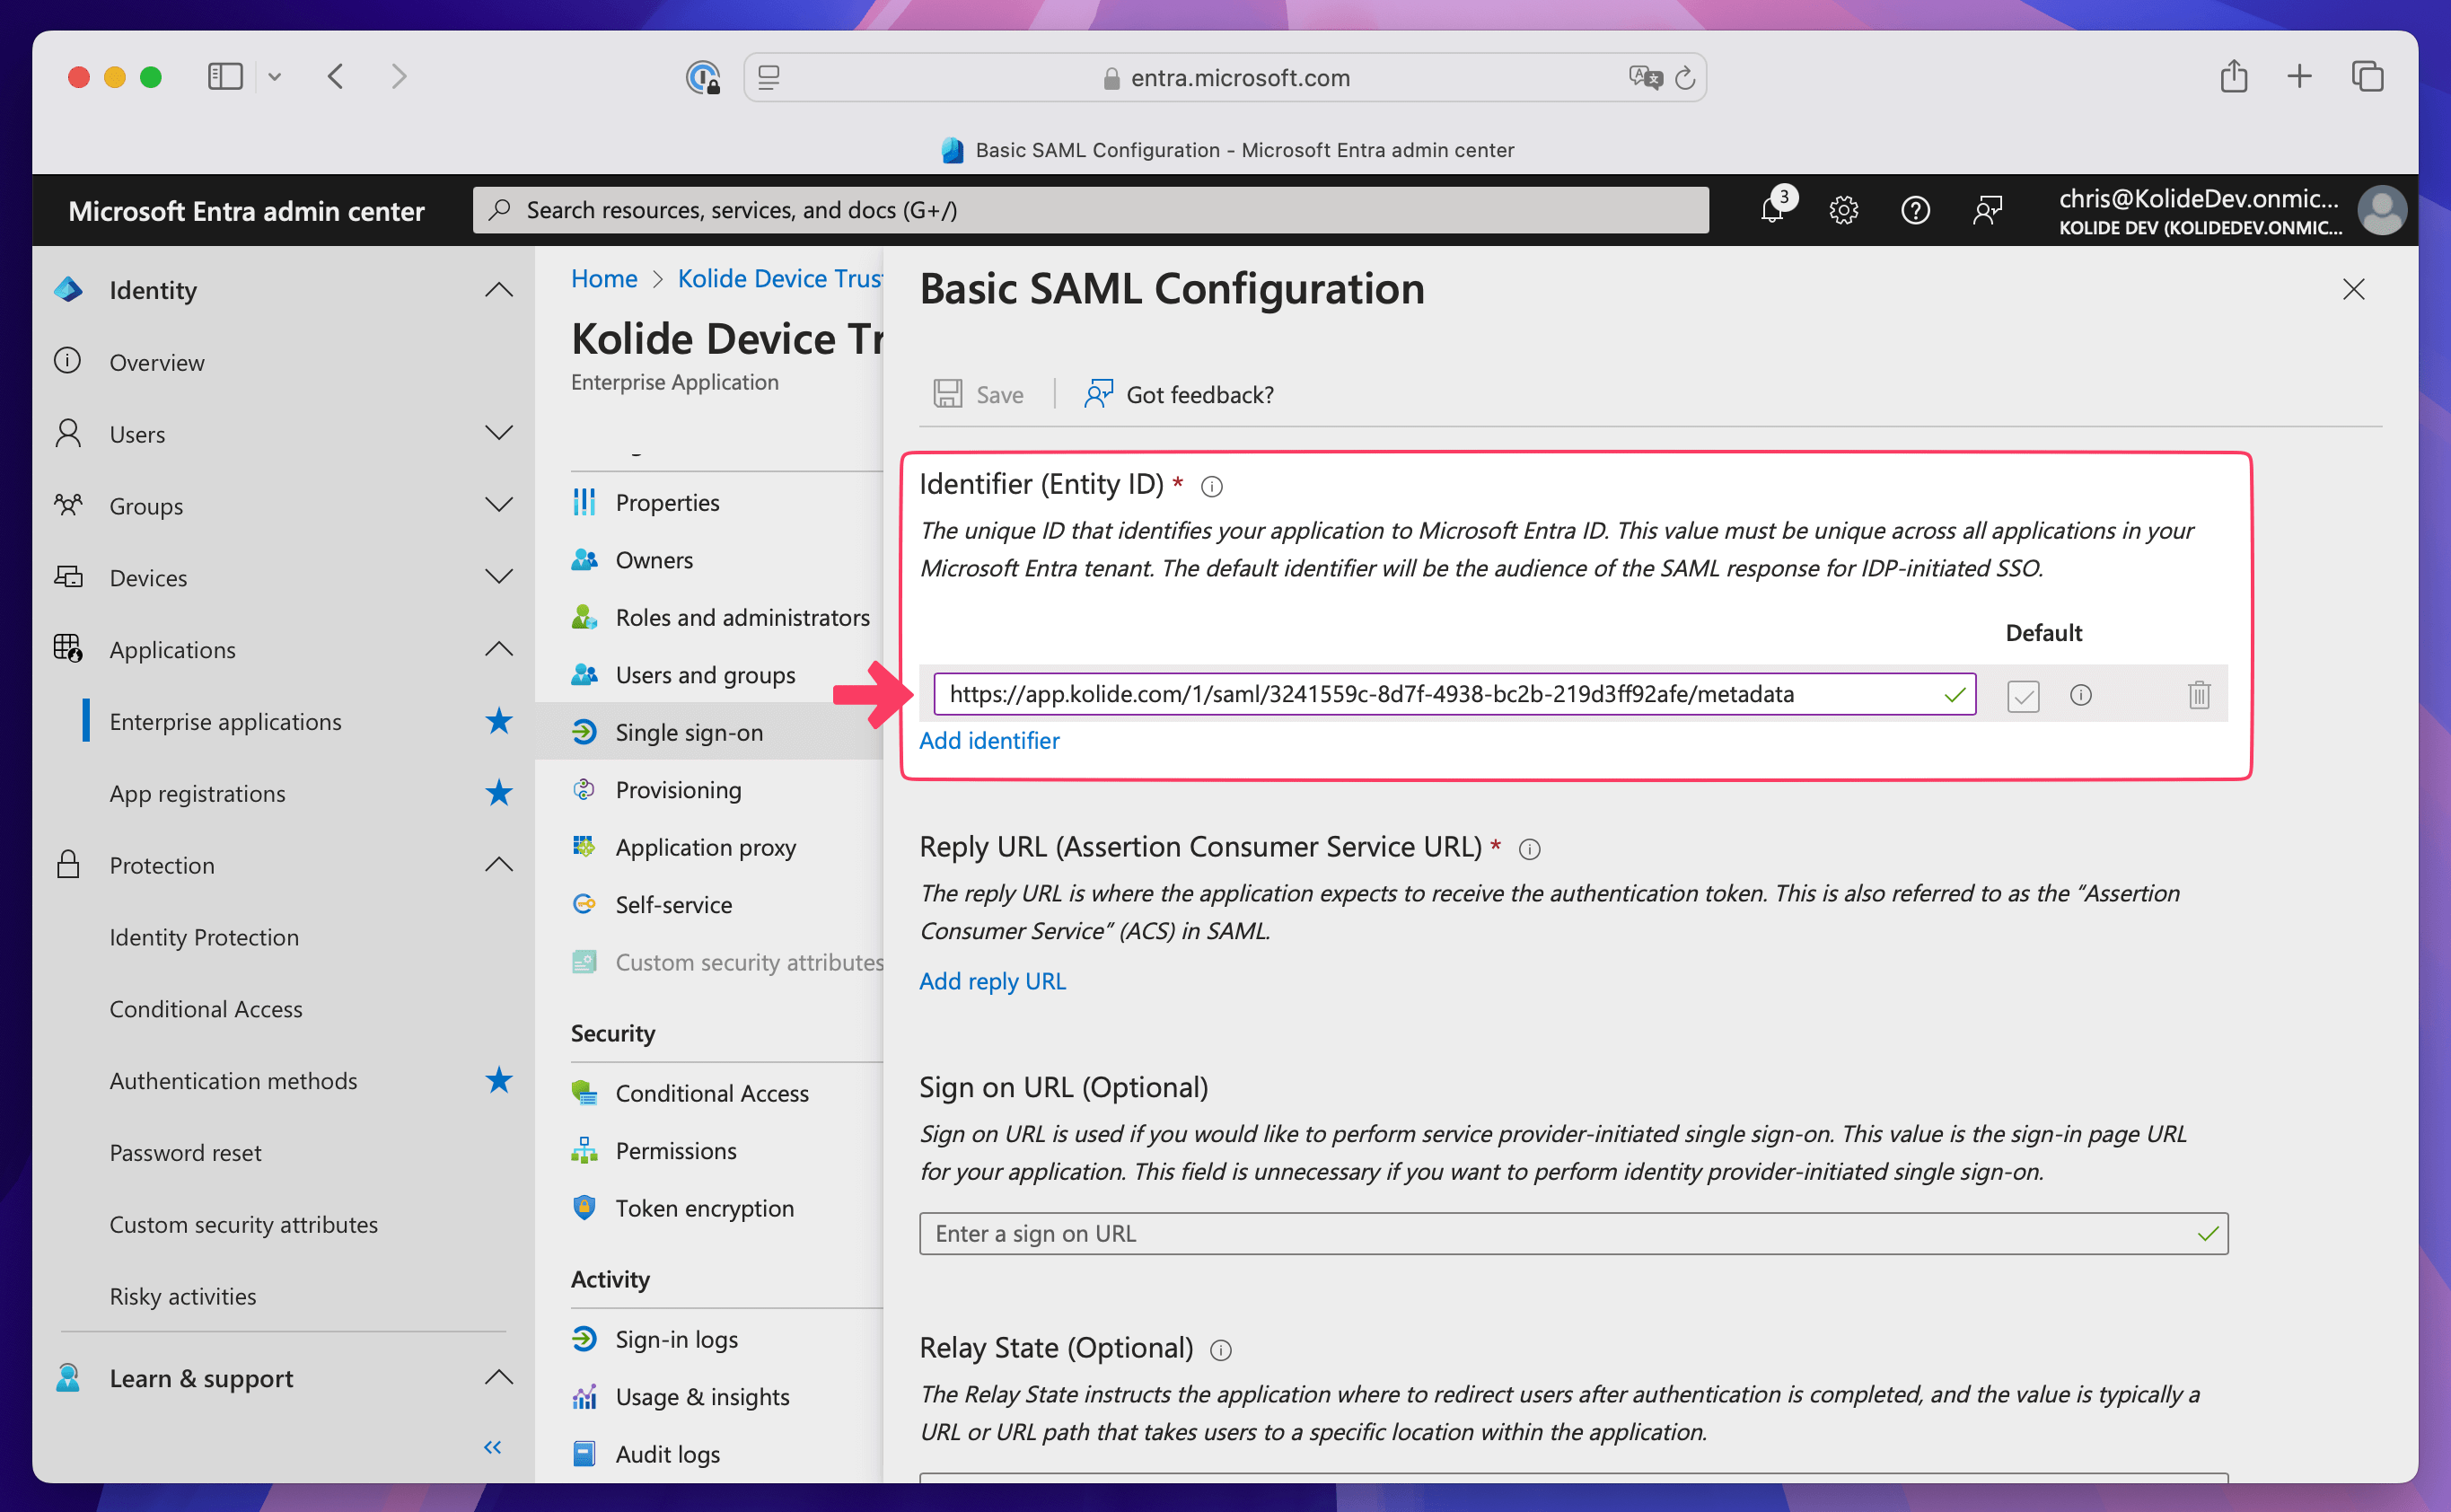Screen dimensions: 2451x1512
Task: Click the feedback icon in top header
Action: (x=1987, y=210)
